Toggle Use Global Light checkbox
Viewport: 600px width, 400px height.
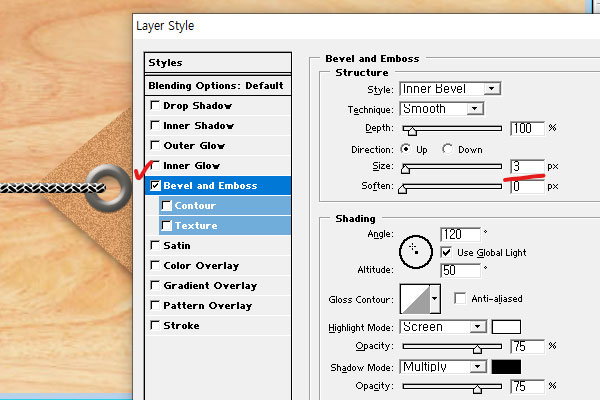click(446, 252)
